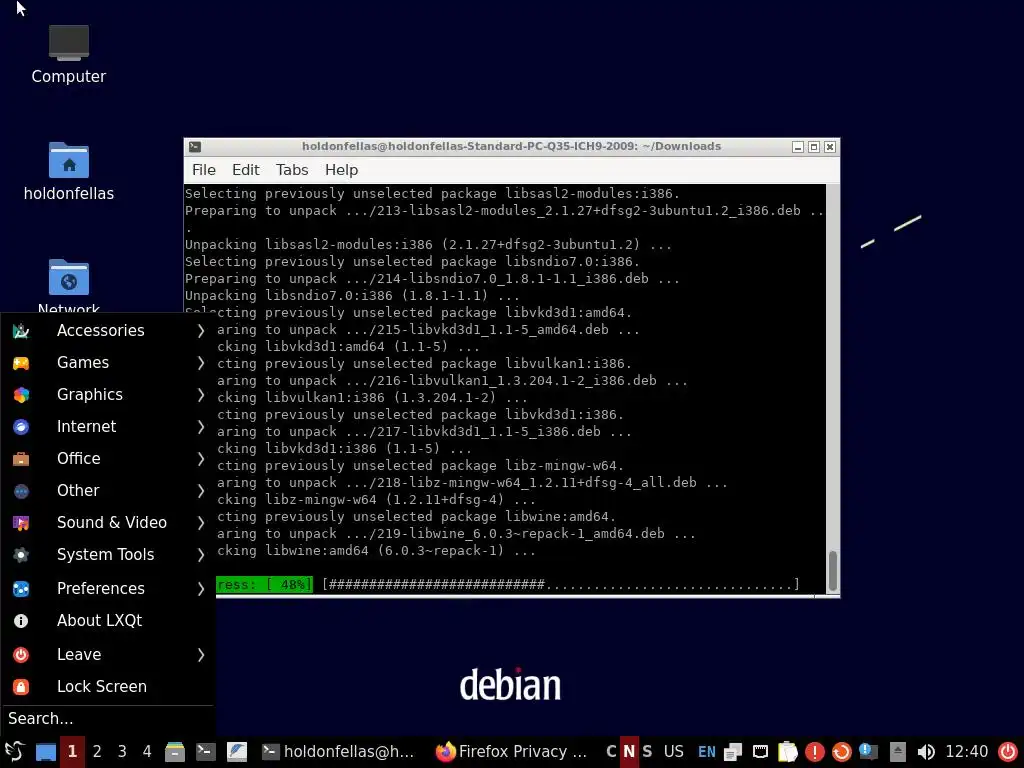Image resolution: width=1024 pixels, height=768 pixels.
Task: Open the Graphics menu category
Action: click(x=108, y=394)
